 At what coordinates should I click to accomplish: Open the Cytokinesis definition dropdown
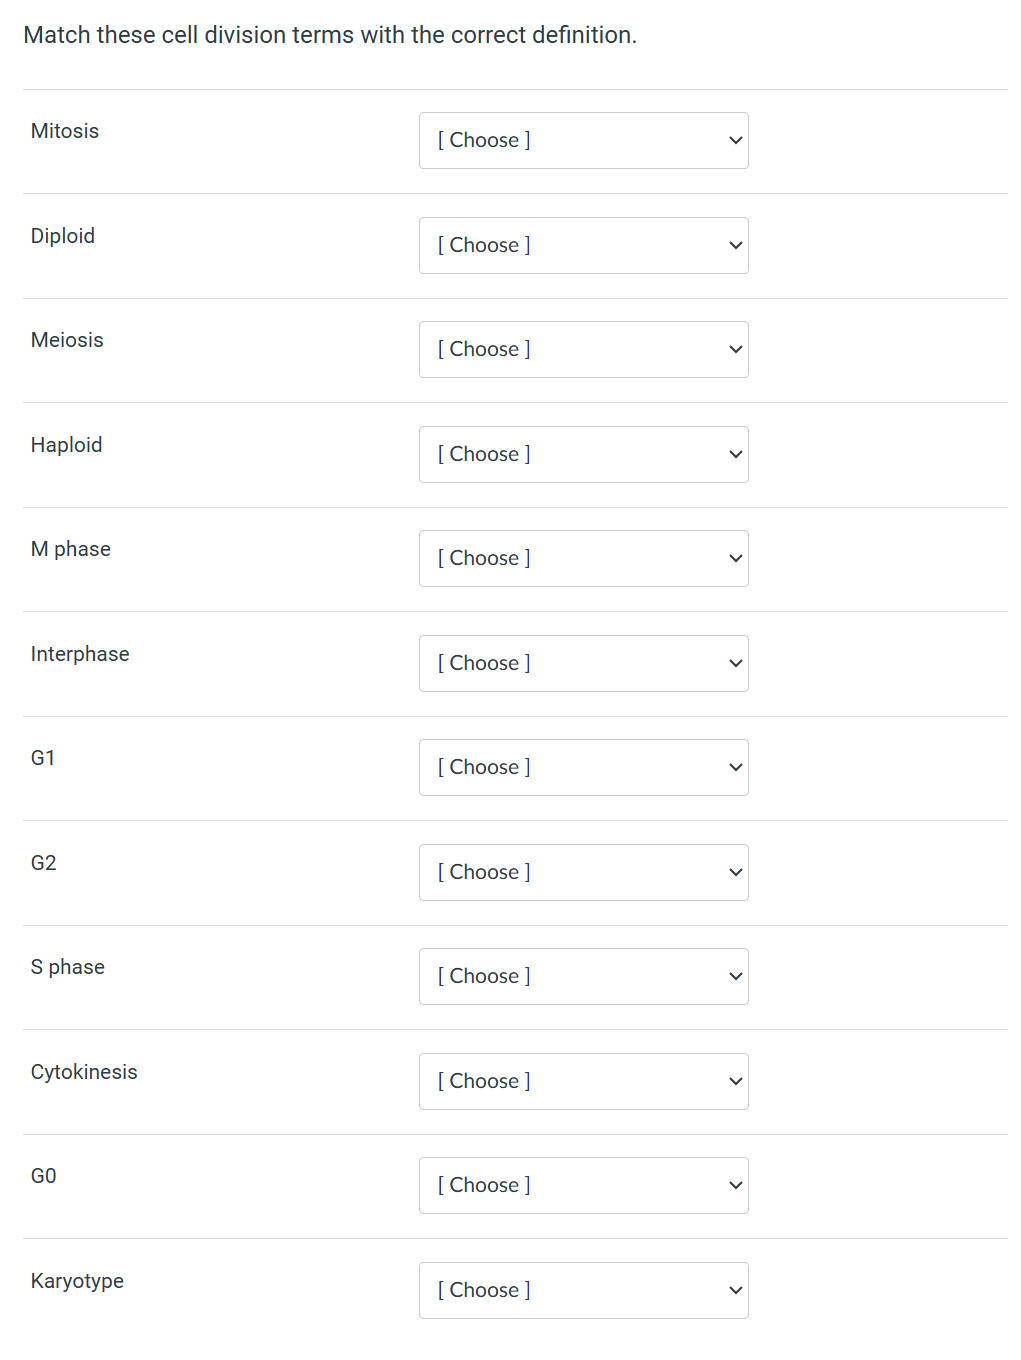pos(583,1081)
